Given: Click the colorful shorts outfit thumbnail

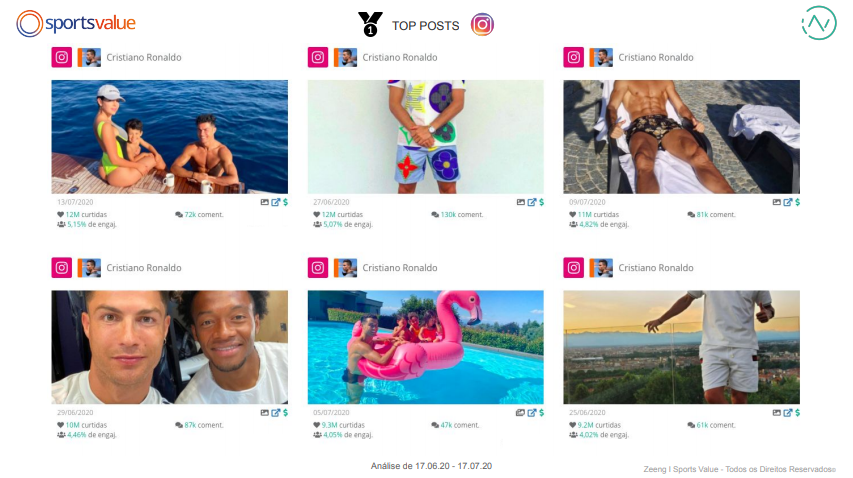Looking at the screenshot, I should [x=425, y=137].
